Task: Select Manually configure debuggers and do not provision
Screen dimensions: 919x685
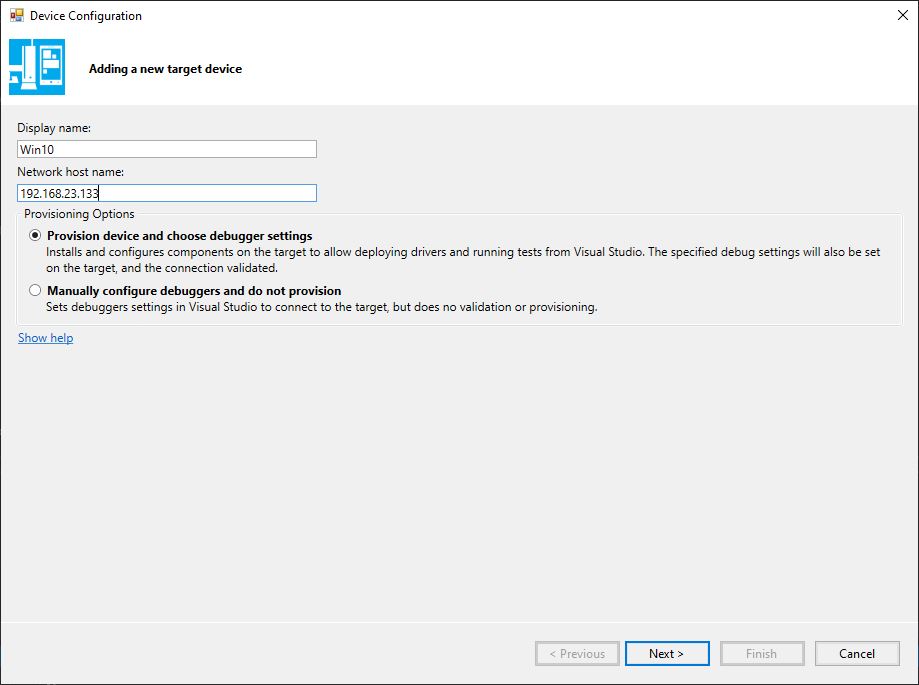Action: (36, 291)
